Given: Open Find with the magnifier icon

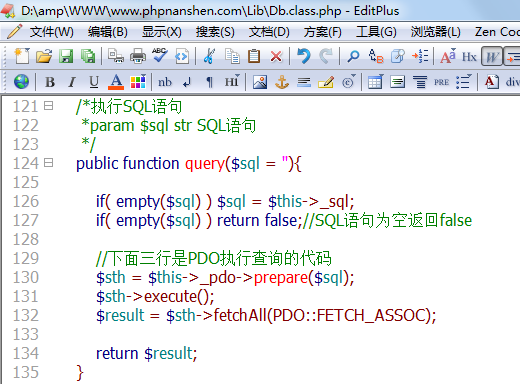Looking at the screenshot, I should click(353, 56).
